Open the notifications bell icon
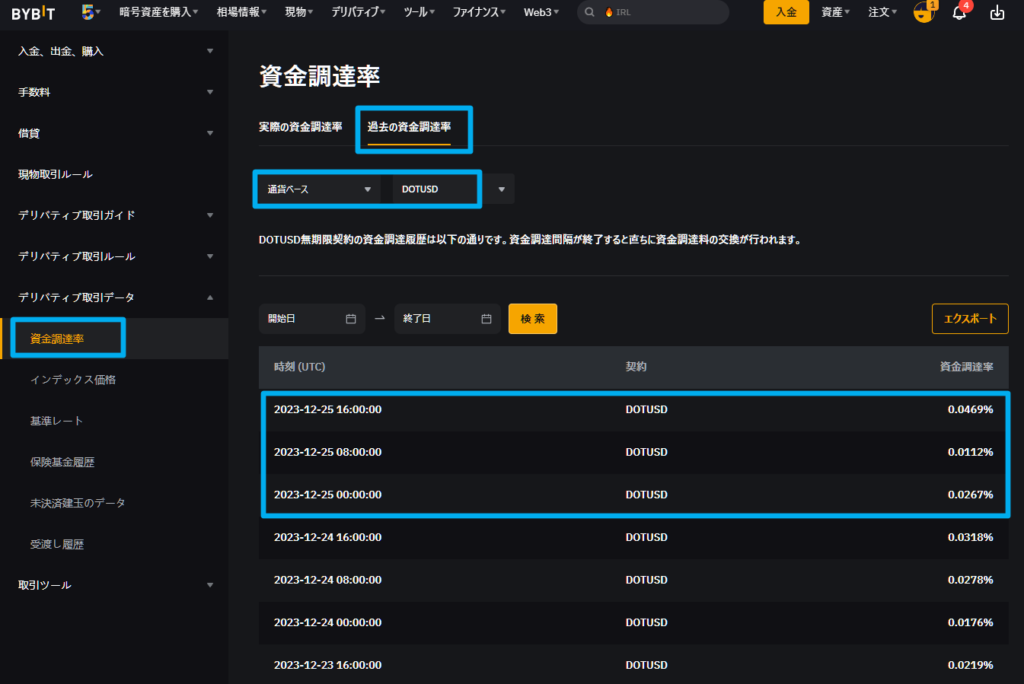This screenshot has height=684, width=1024. click(x=958, y=13)
